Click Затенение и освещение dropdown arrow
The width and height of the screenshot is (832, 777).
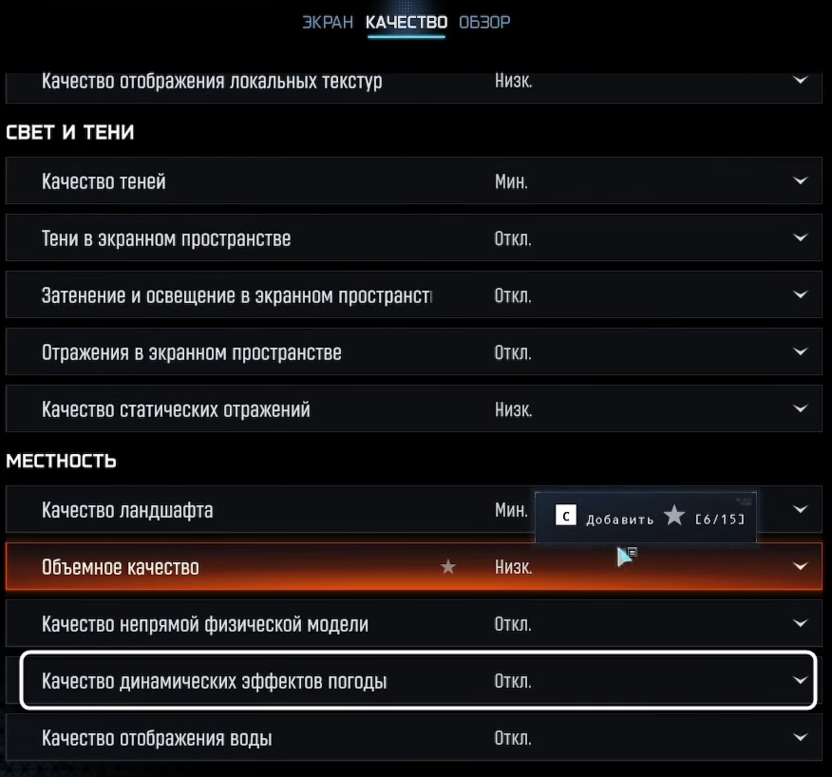(x=800, y=295)
